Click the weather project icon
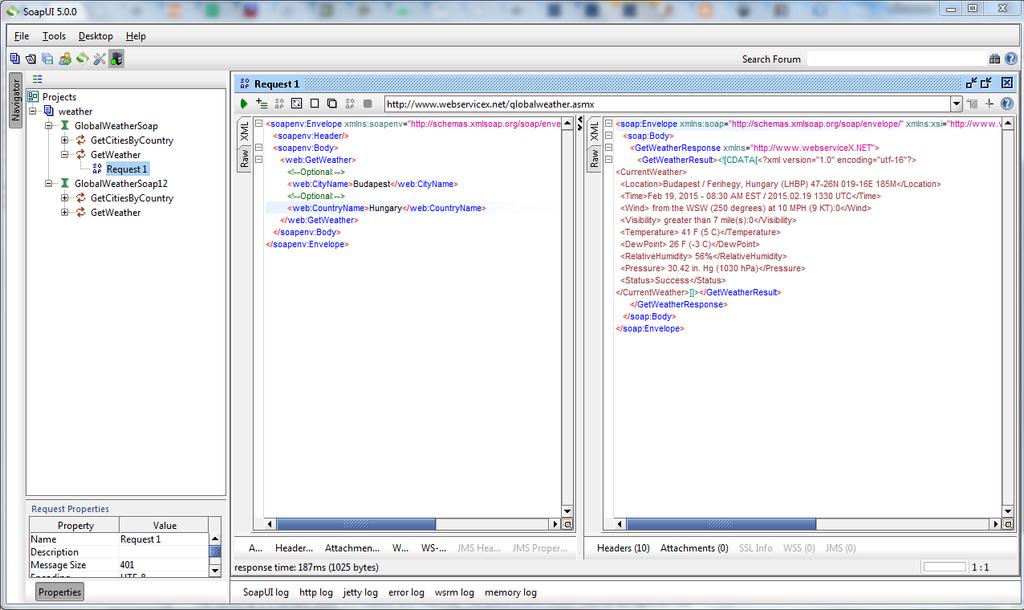 [49, 111]
